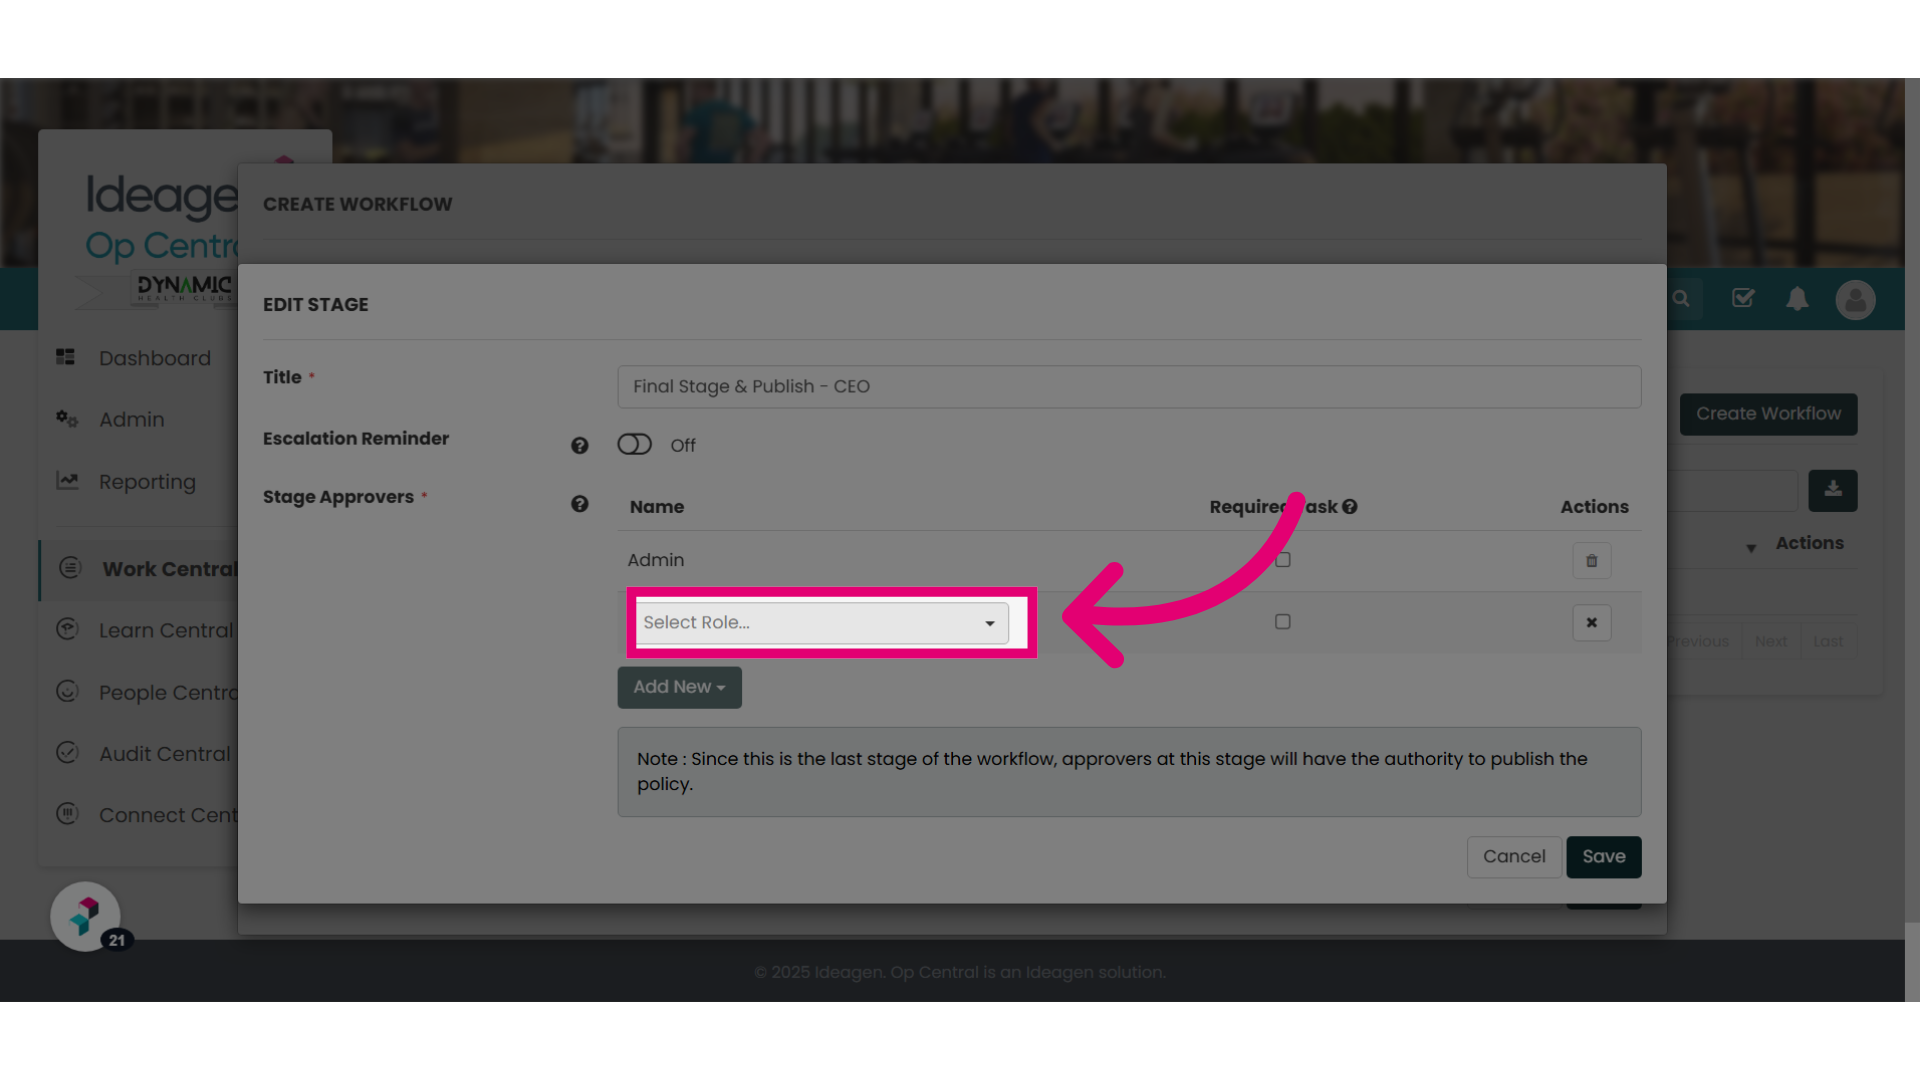Cancel editing the stage

1514,857
